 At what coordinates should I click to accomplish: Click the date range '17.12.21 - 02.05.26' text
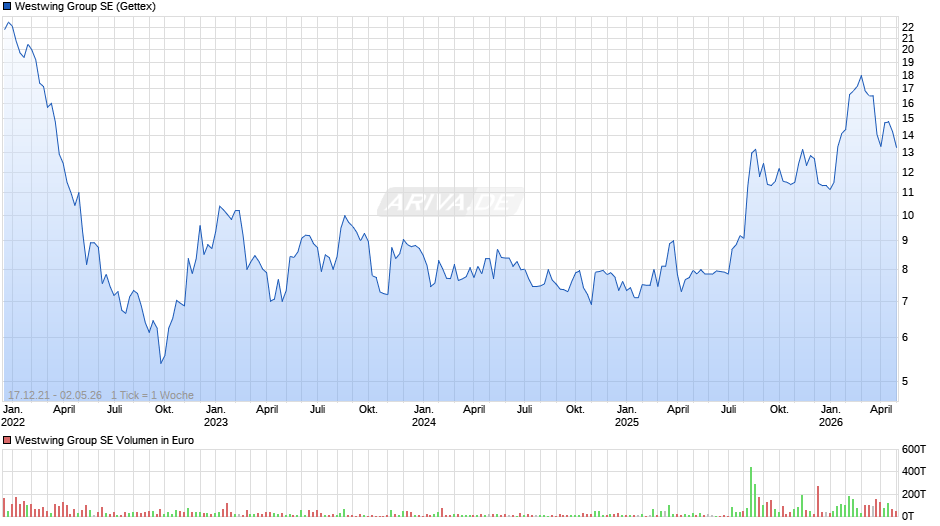point(55,395)
